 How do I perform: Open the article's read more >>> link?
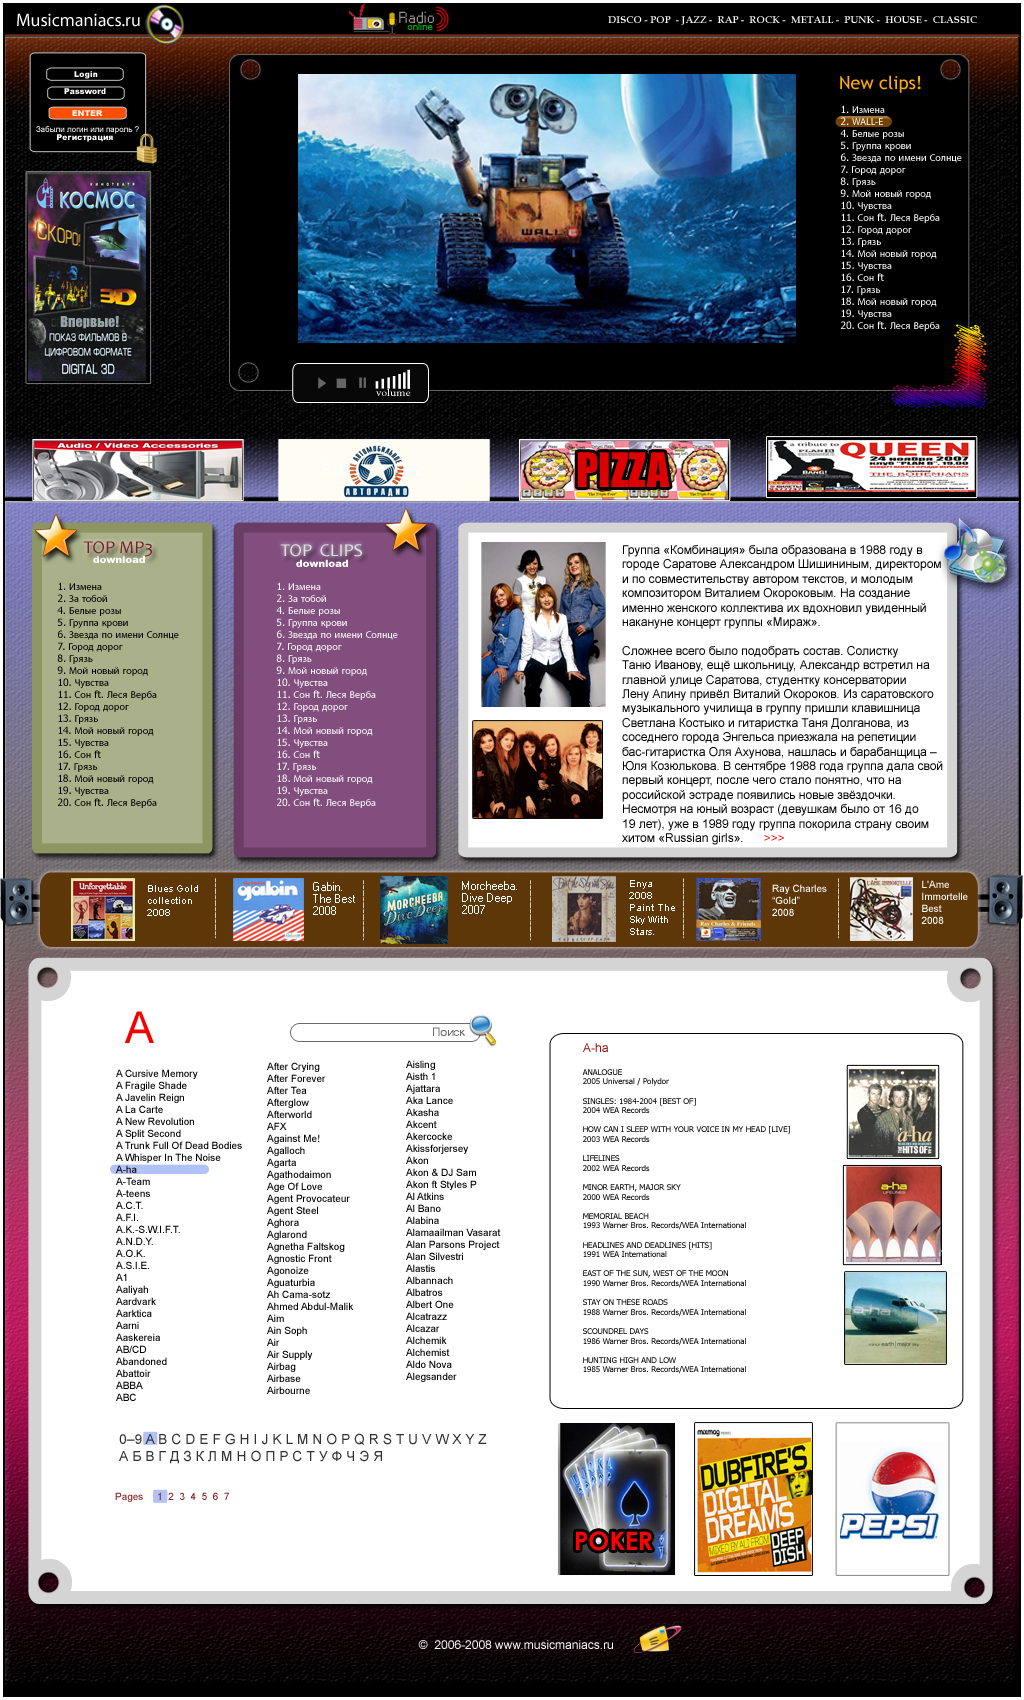pyautogui.click(x=774, y=838)
